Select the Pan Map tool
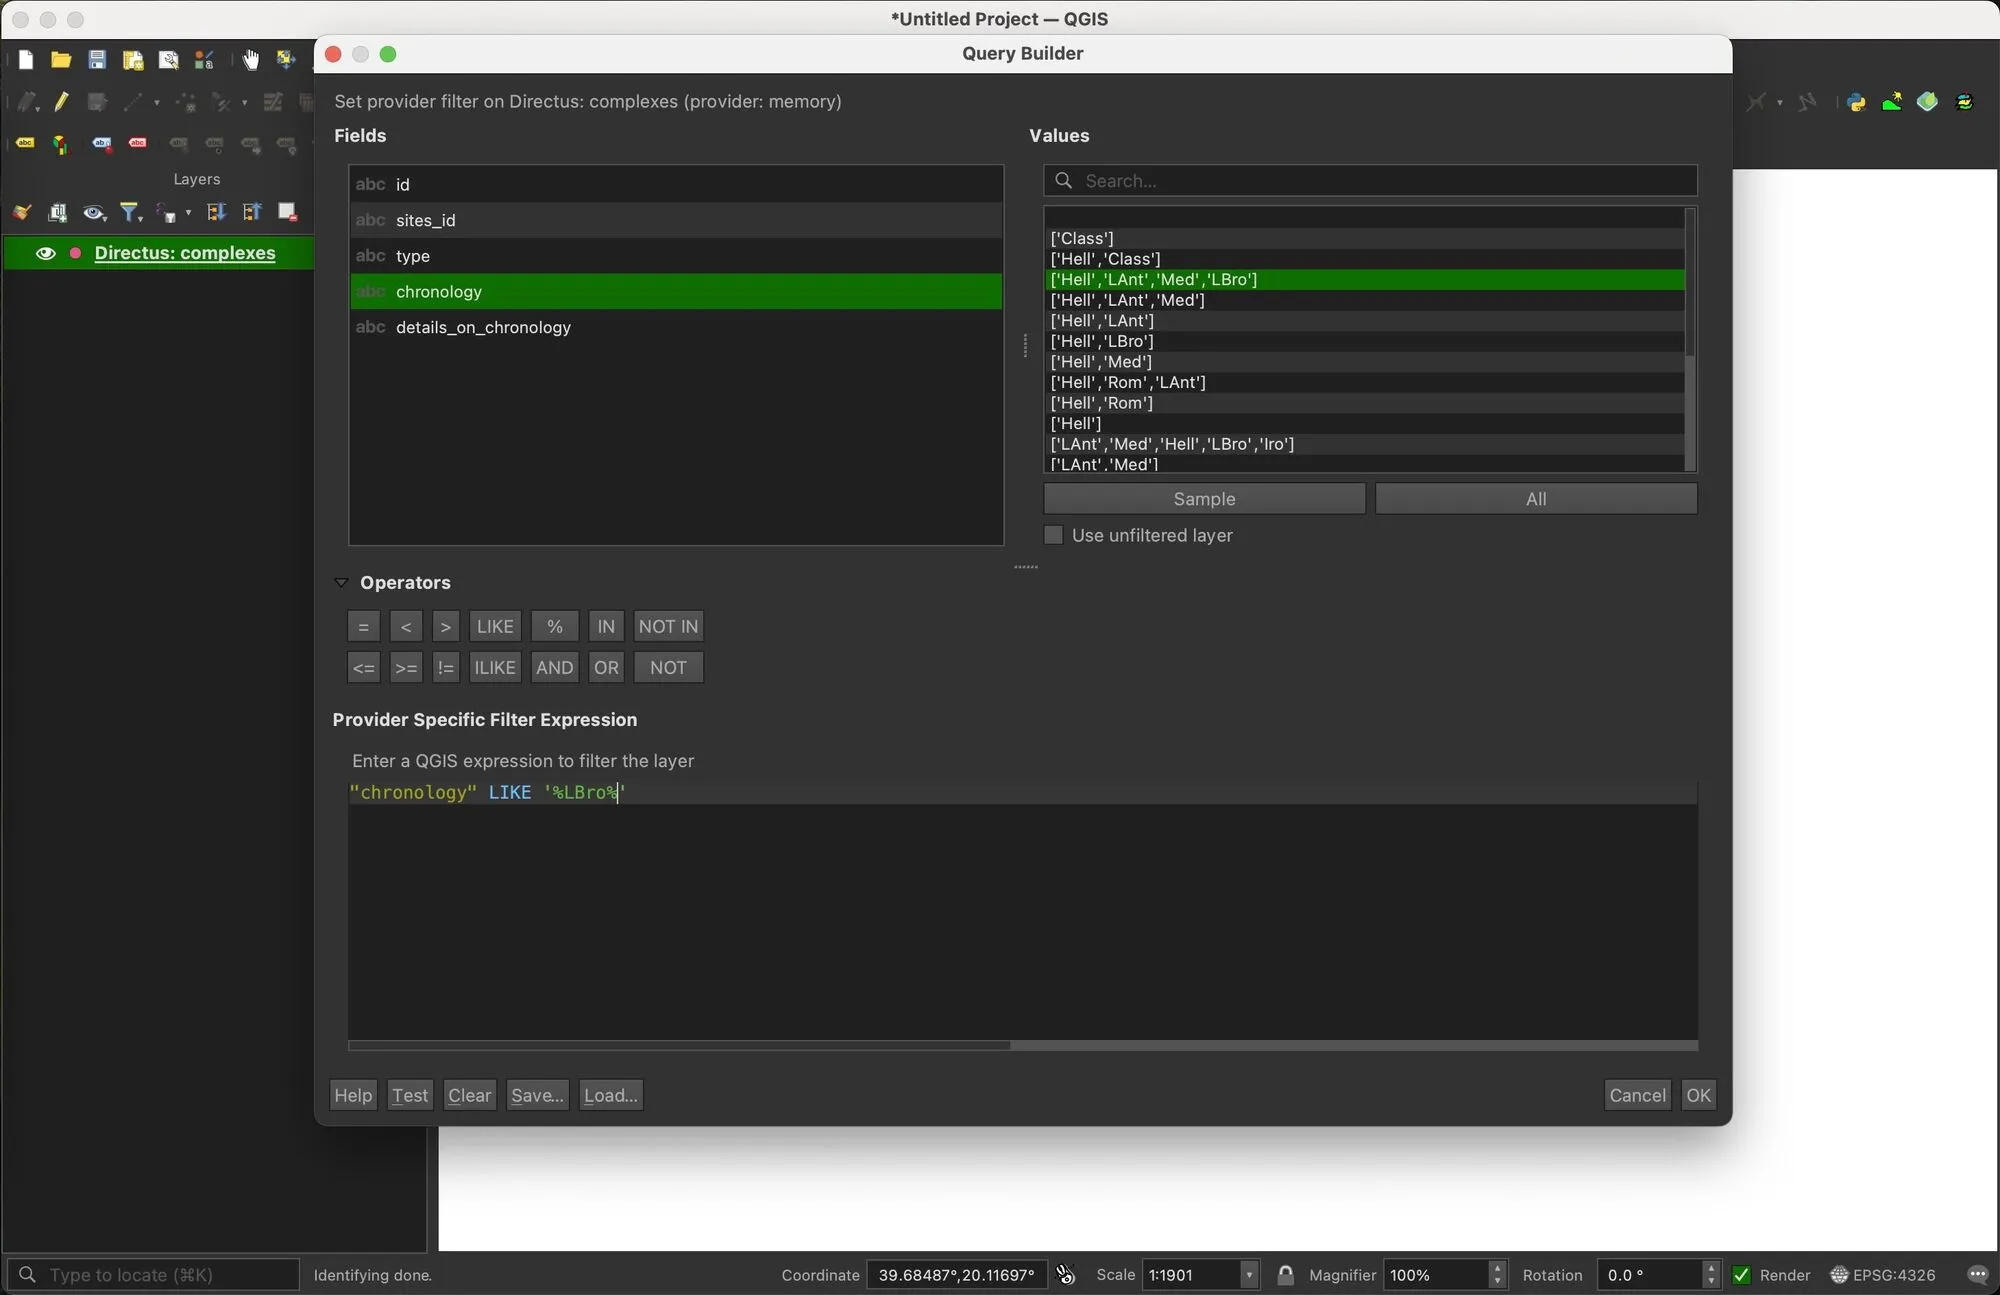2000x1295 pixels. point(251,59)
